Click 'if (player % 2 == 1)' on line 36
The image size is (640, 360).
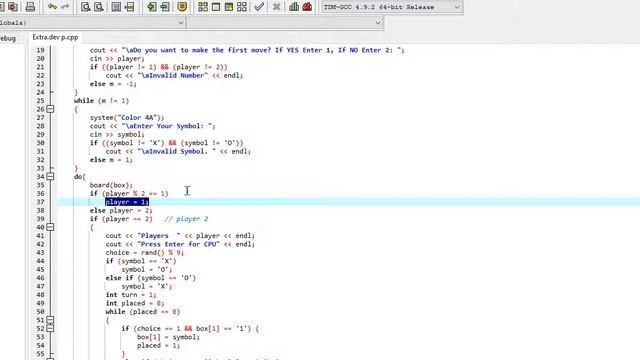[129, 193]
